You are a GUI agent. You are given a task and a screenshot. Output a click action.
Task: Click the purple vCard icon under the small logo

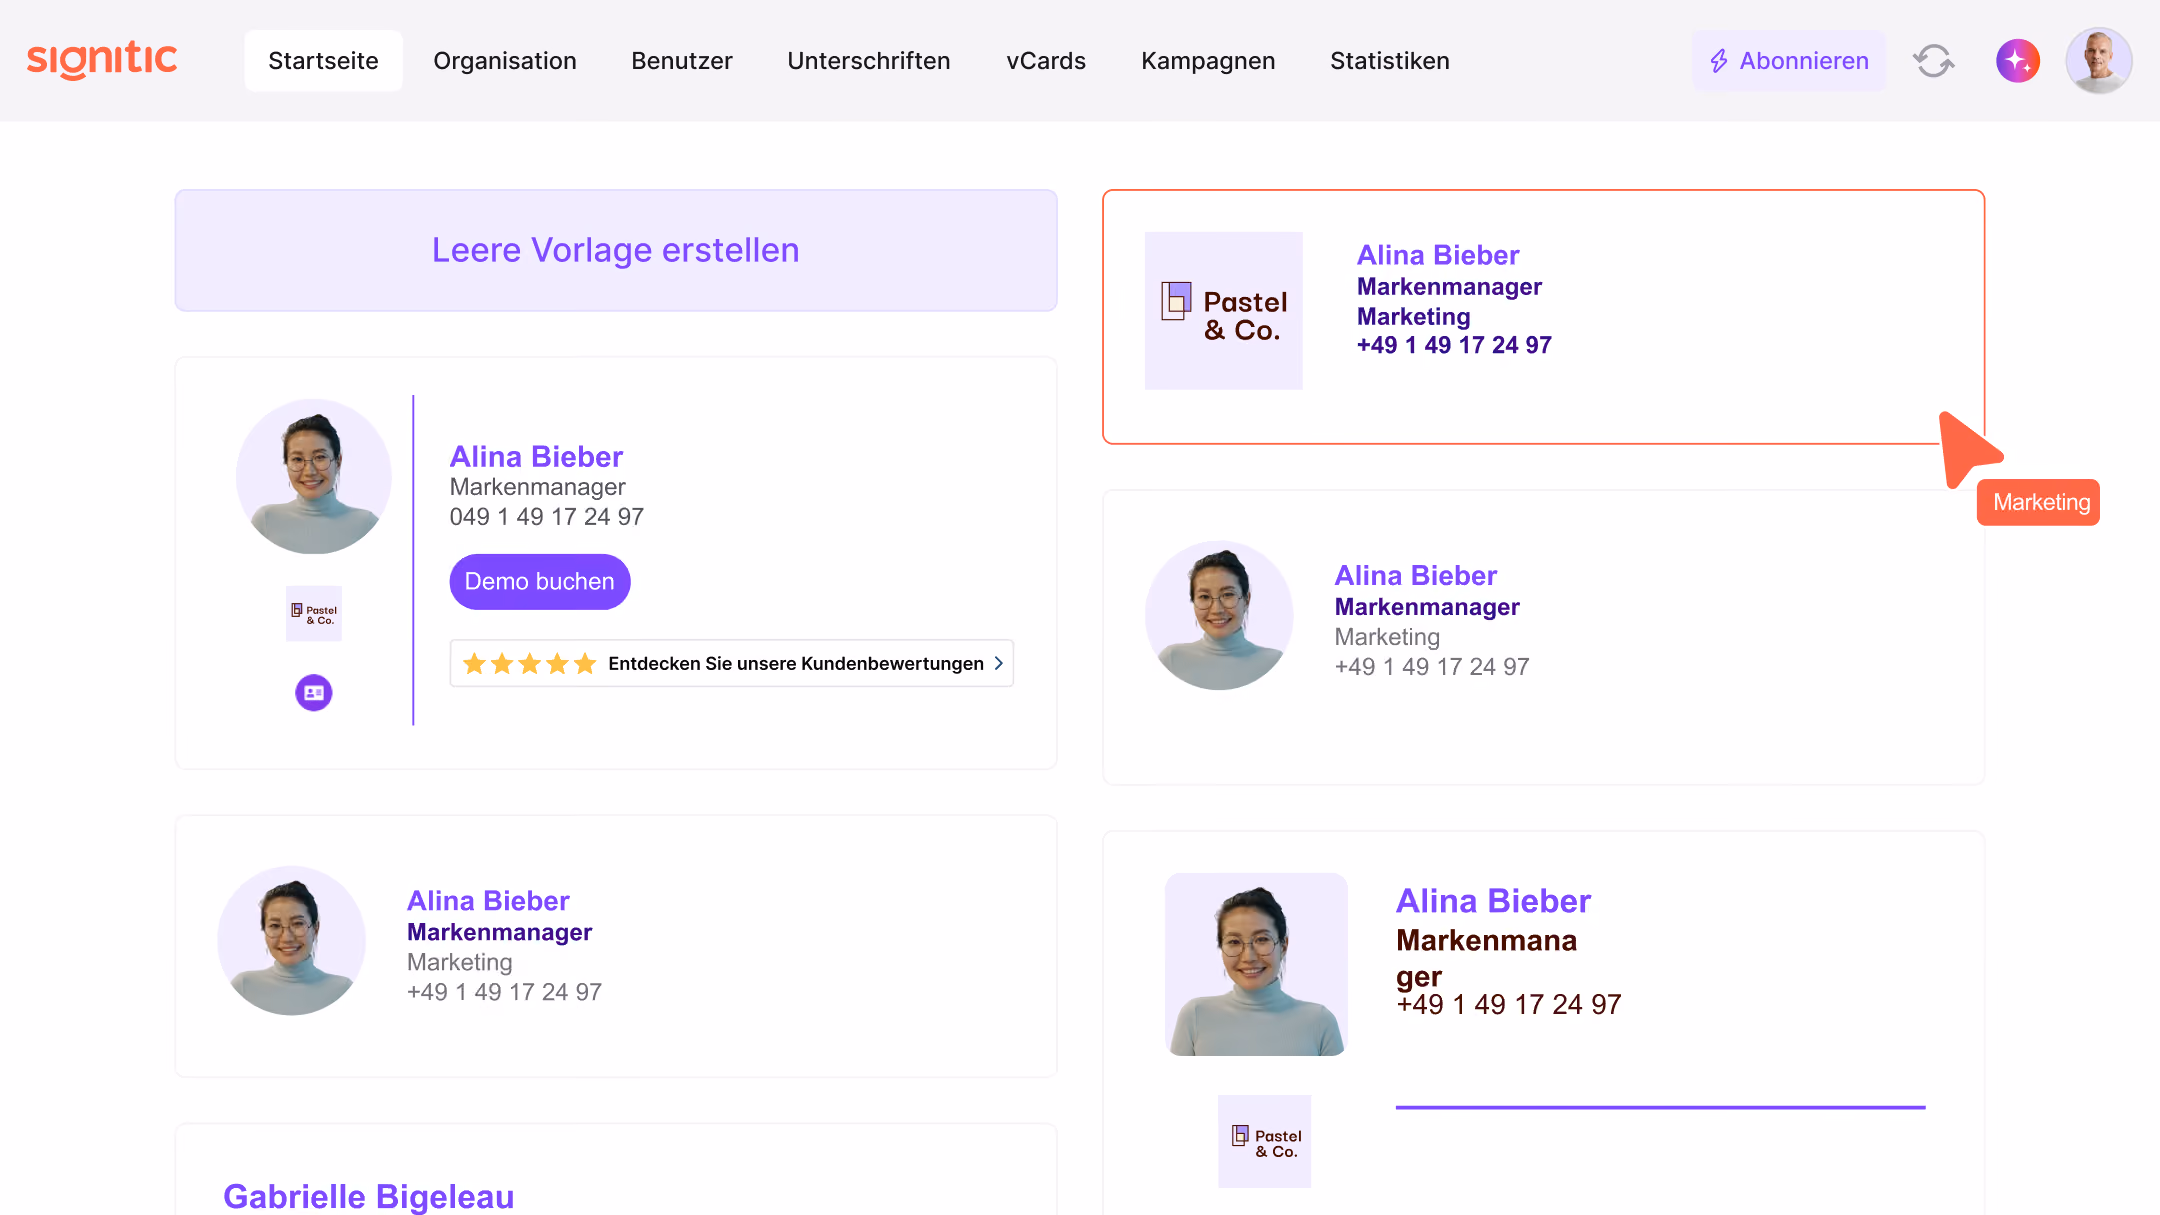314,692
